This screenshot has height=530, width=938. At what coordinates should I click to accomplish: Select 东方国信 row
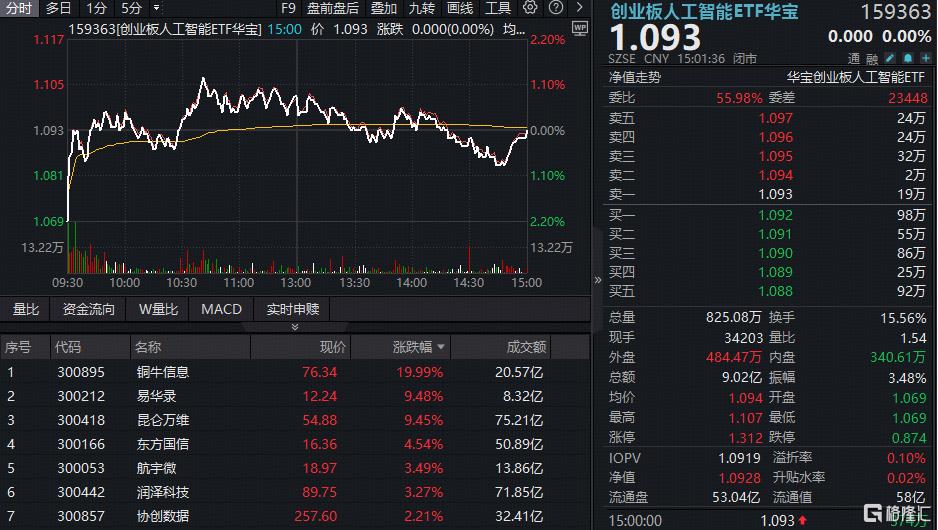click(295, 444)
